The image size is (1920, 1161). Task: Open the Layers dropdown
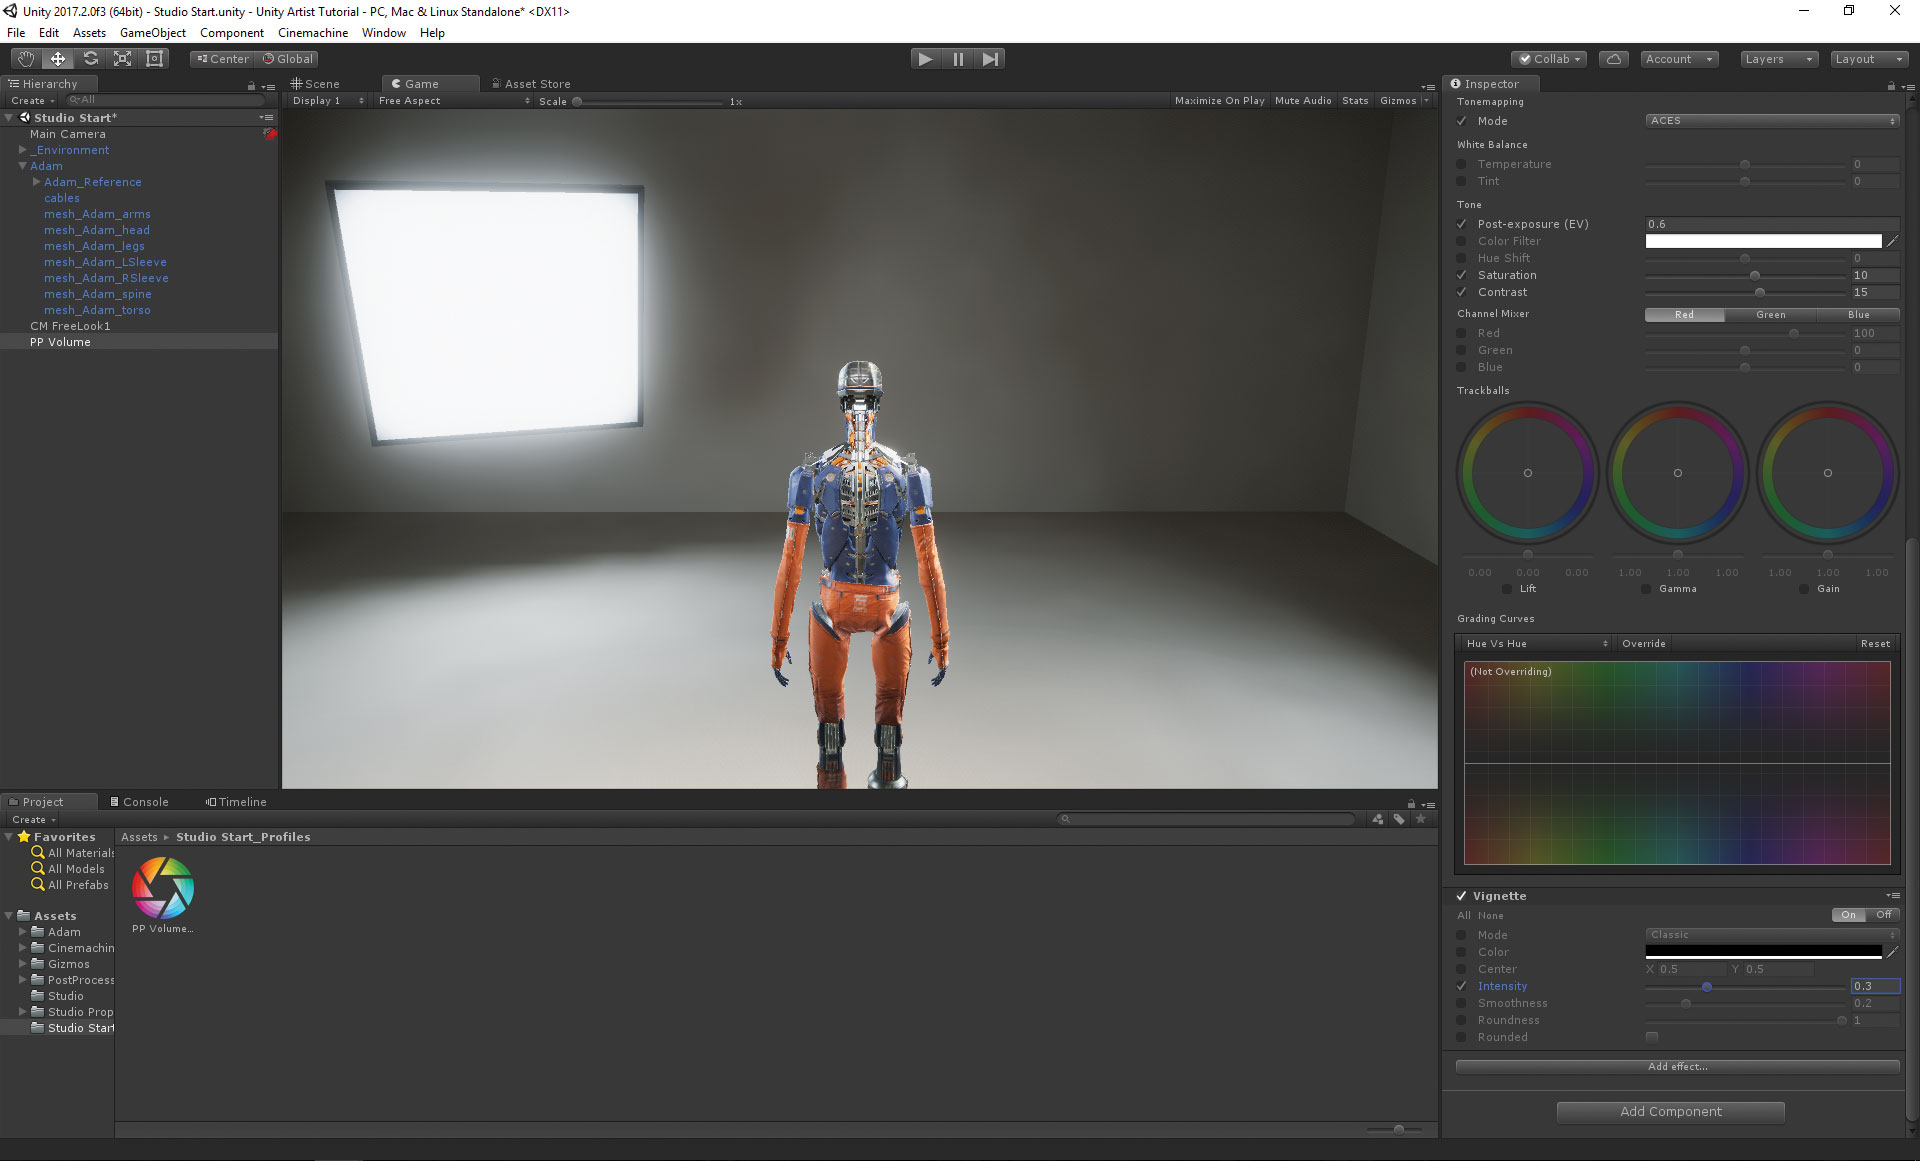pos(1778,59)
